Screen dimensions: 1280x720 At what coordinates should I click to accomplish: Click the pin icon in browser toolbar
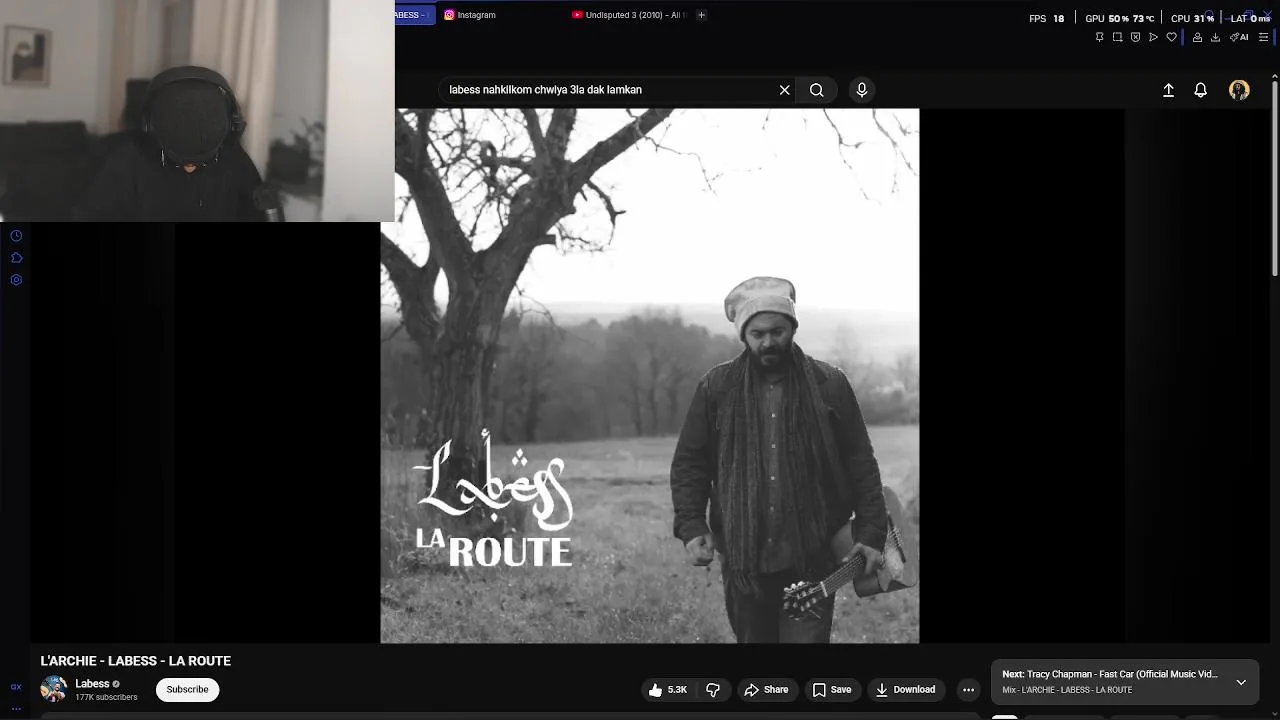[1099, 37]
